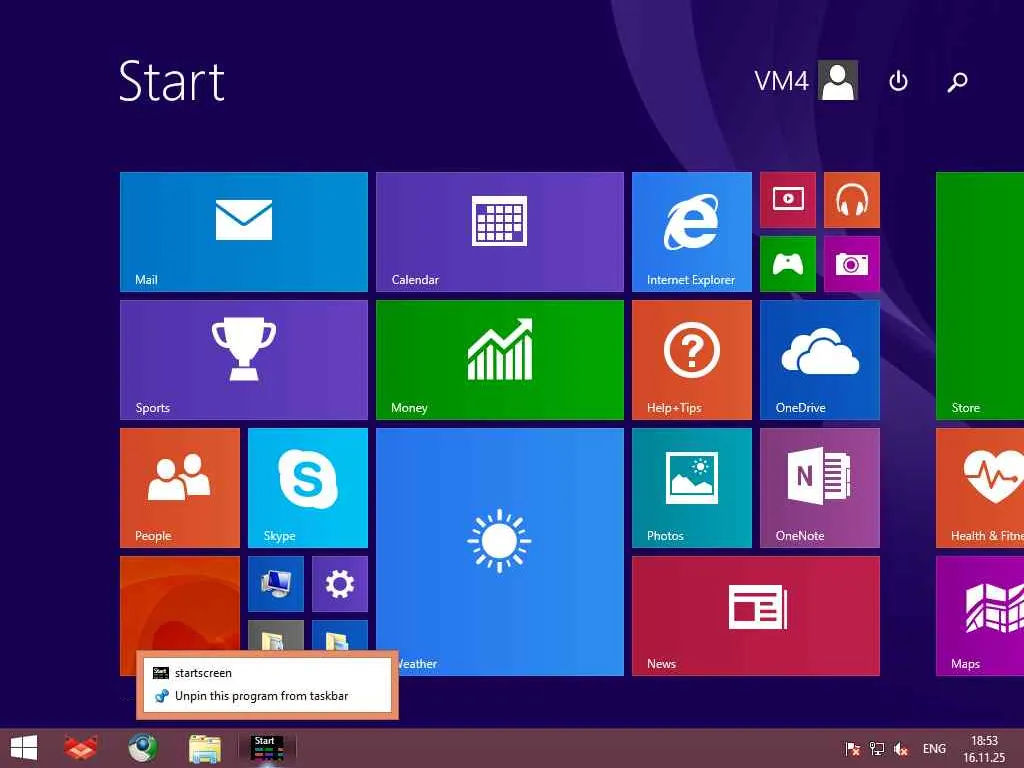Open the Weather tile

[500, 552]
